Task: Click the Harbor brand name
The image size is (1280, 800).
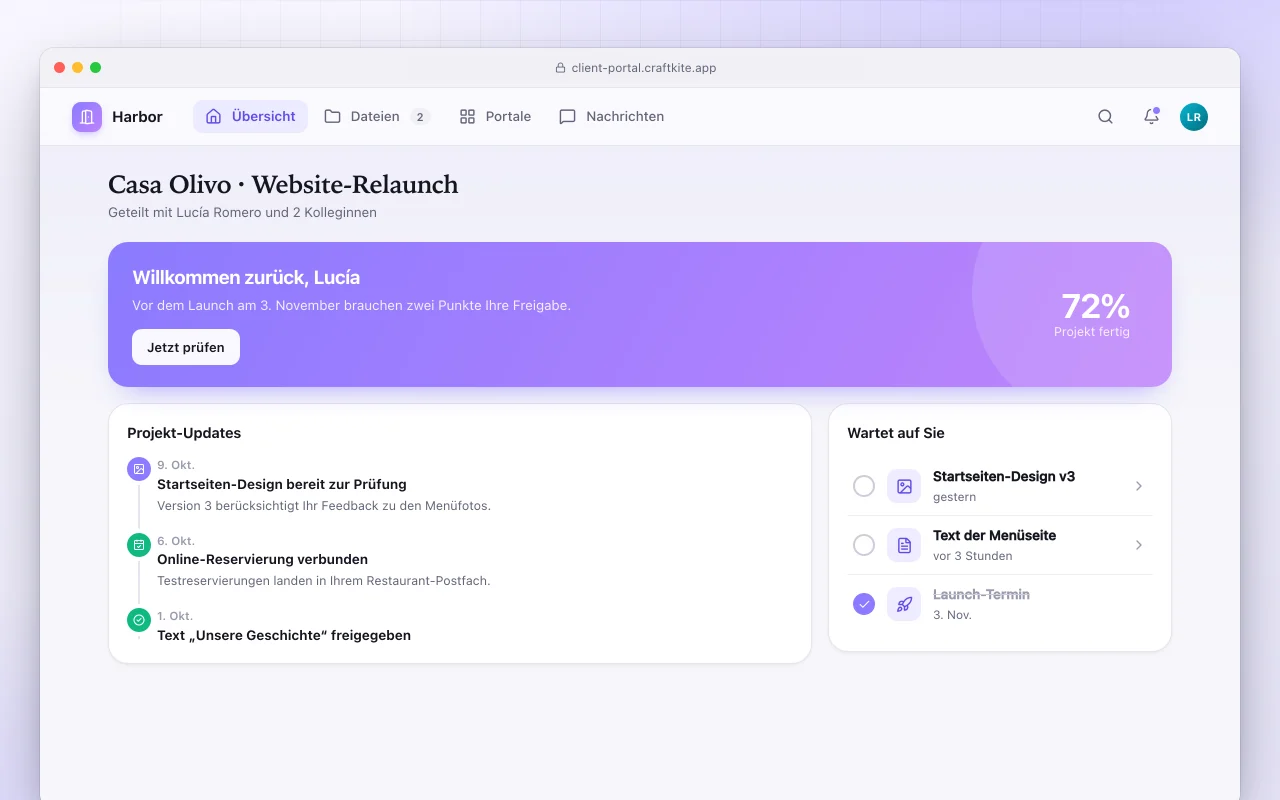Action: 137,117
